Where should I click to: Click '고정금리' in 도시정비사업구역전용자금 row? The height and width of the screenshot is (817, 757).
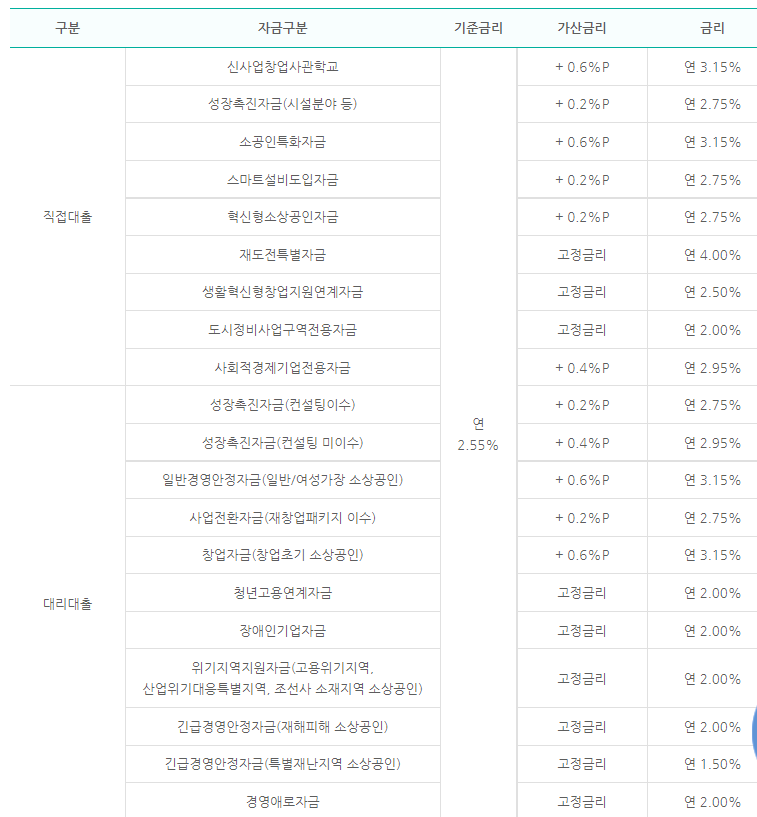tap(581, 330)
